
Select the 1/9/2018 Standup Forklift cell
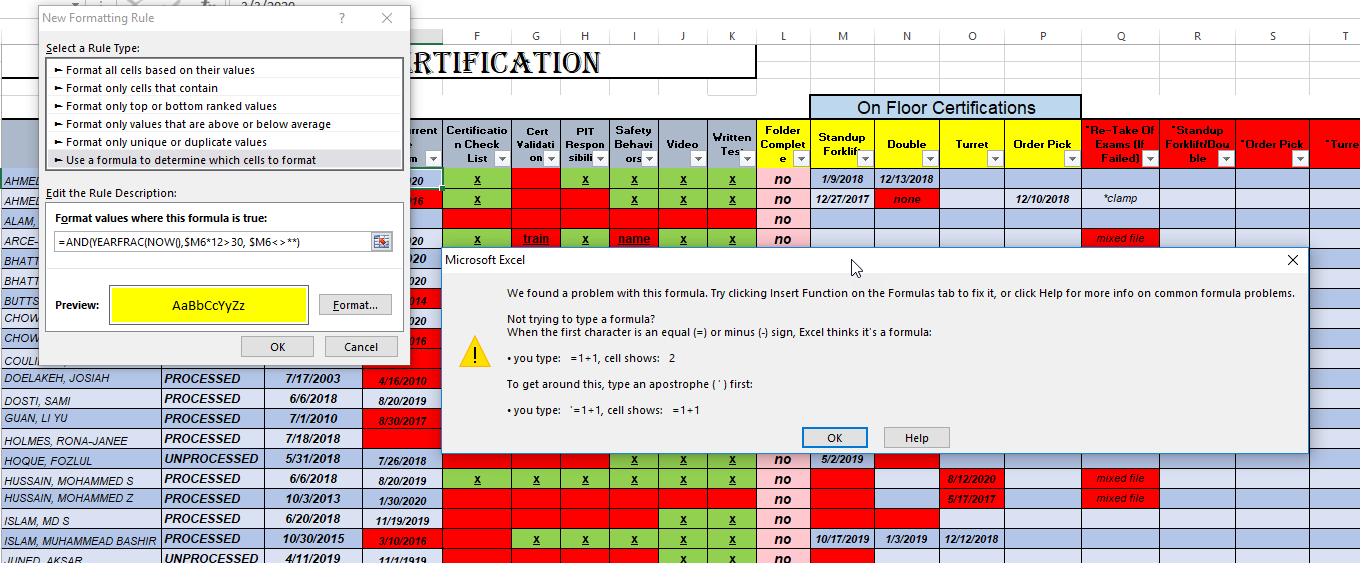(x=842, y=179)
